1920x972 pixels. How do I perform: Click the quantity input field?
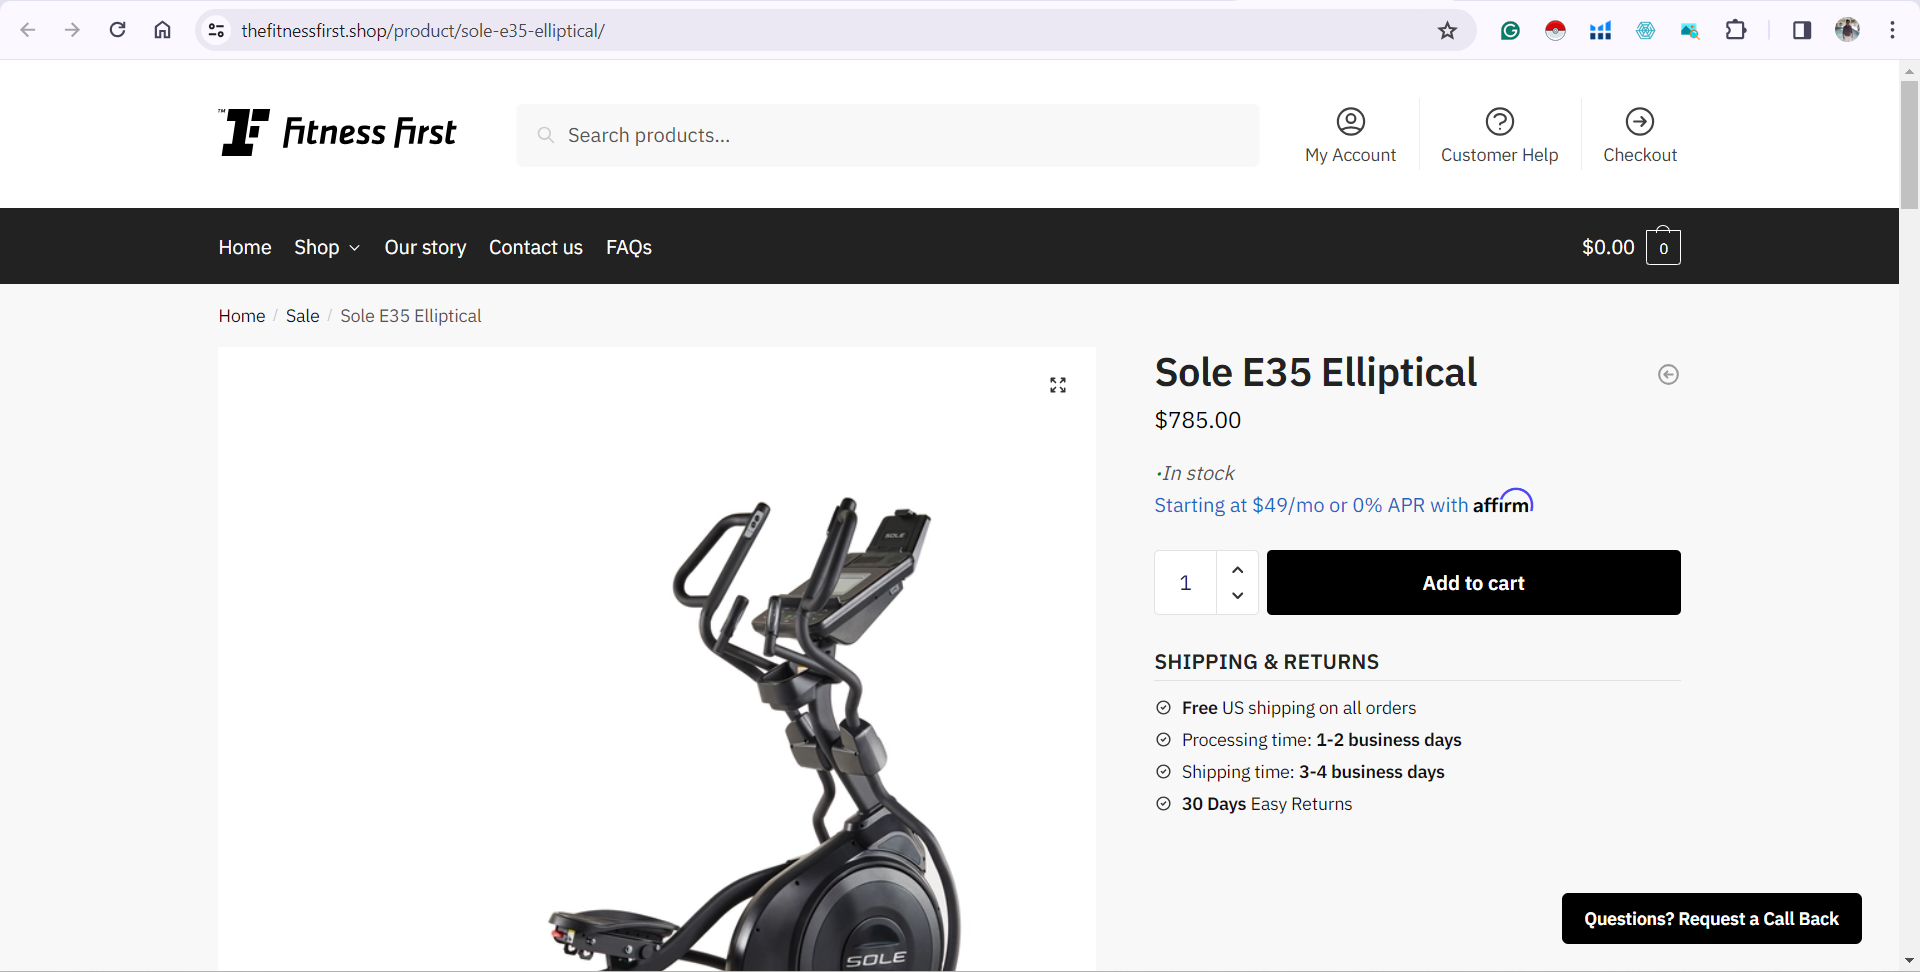[1185, 582]
